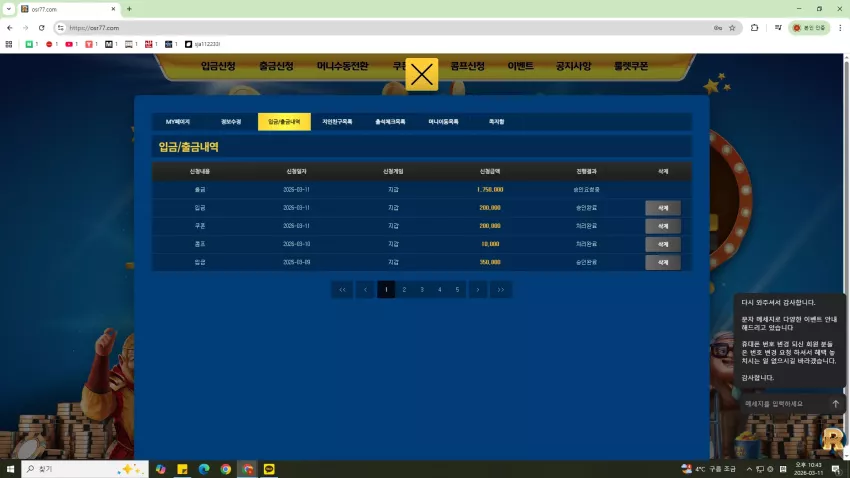Bookmark this page with the star icon
The width and height of the screenshot is (850, 478).
click(x=732, y=28)
